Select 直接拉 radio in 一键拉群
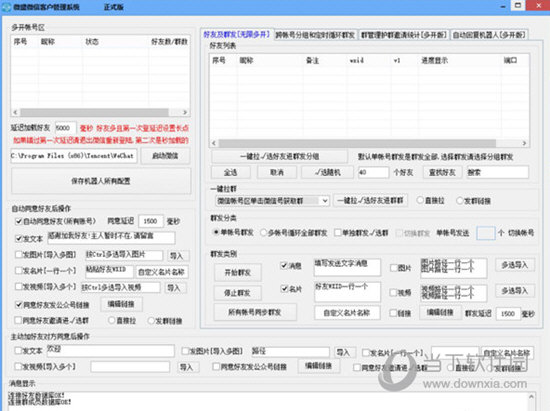550x411 pixels. 420,200
